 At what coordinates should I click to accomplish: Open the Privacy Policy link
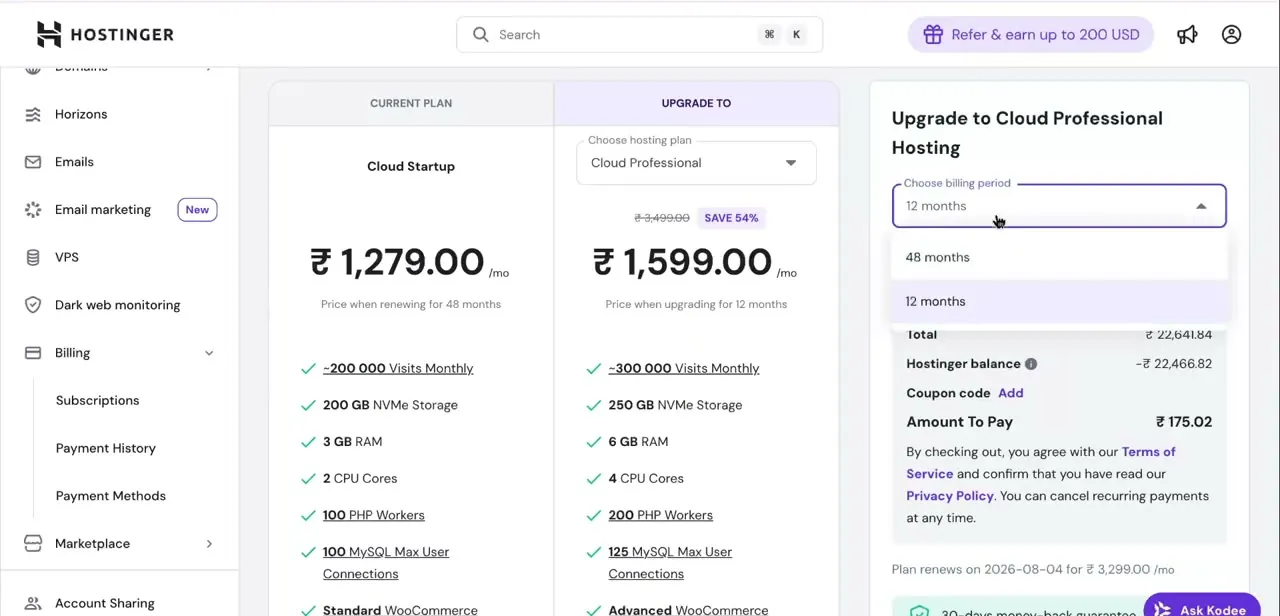(950, 496)
